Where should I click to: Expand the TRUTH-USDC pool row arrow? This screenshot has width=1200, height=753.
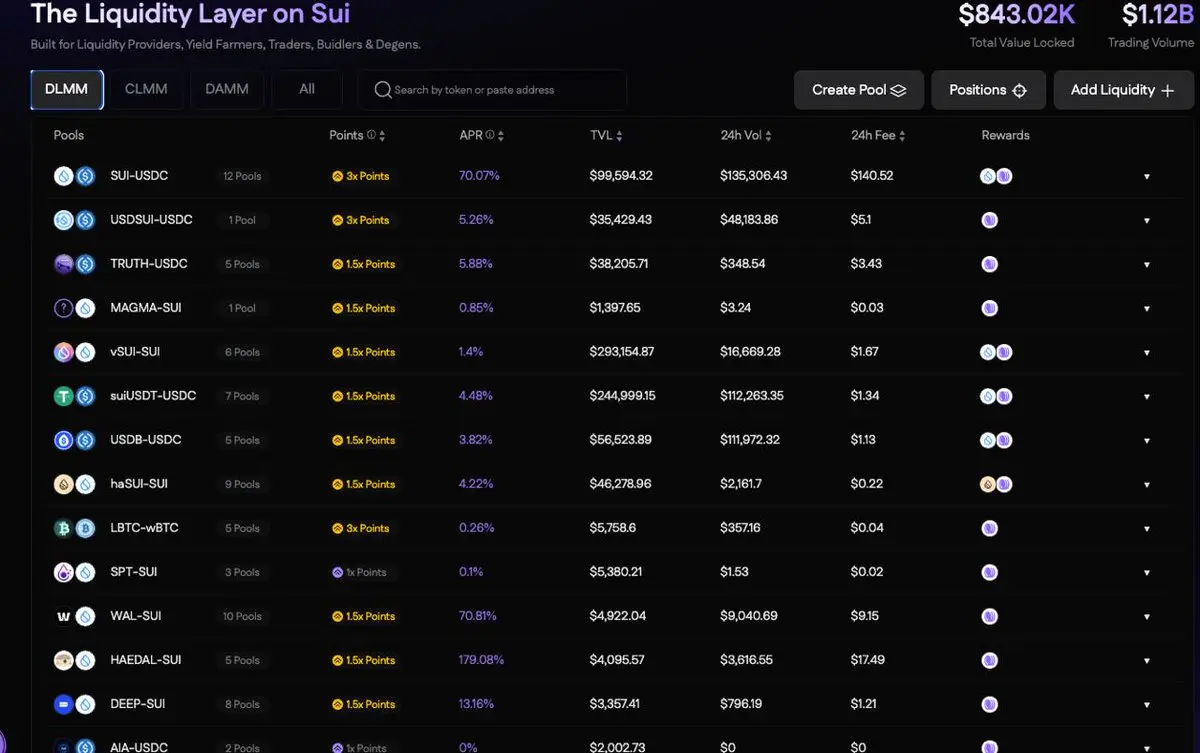tap(1147, 265)
